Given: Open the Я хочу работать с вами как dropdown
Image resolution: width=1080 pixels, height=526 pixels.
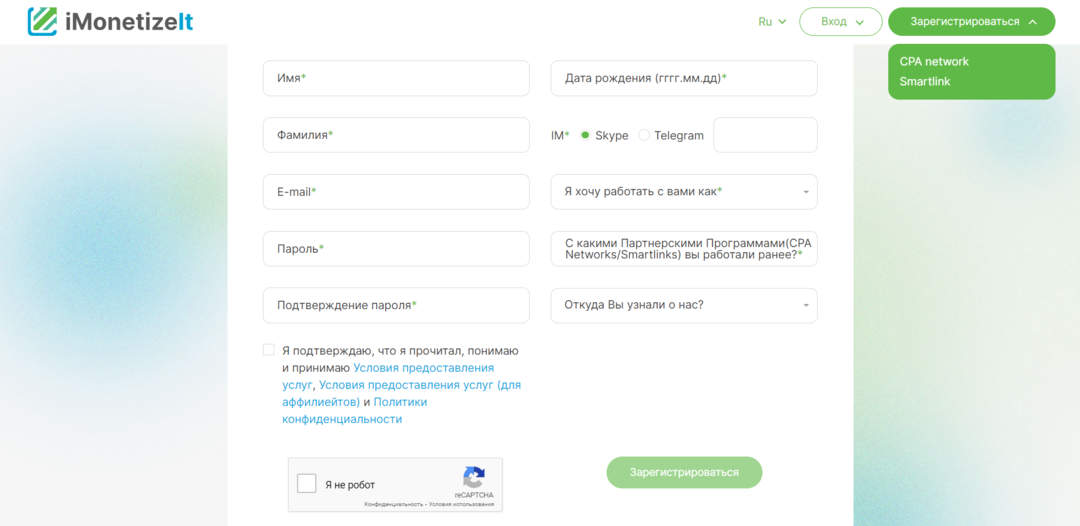Looking at the screenshot, I should tap(684, 192).
